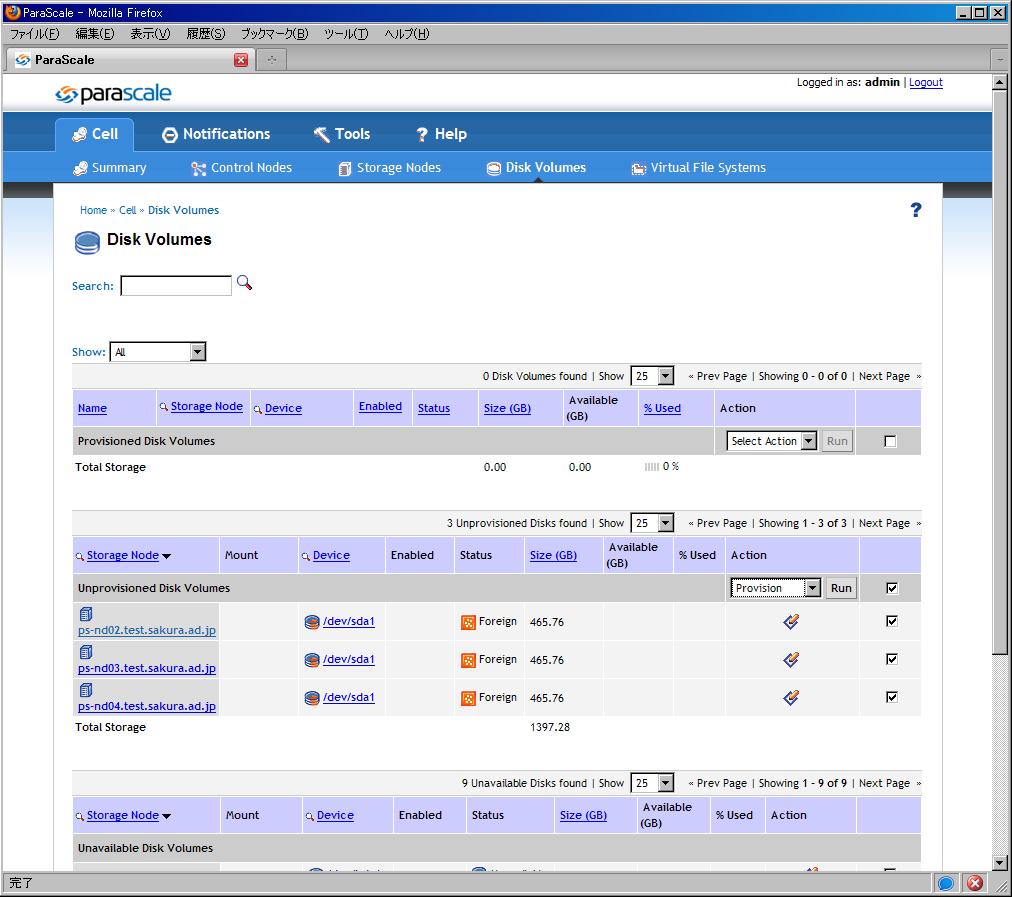Screen dimensions: 1012x897
Task: Uncheck the ps-nd02 disk checkbox
Action: (x=892, y=621)
